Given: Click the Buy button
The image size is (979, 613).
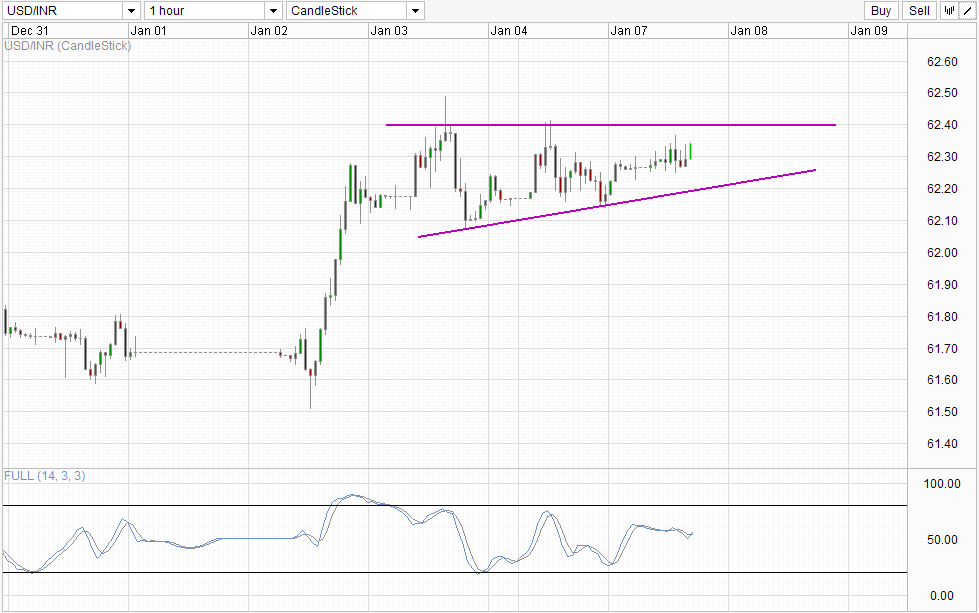Looking at the screenshot, I should [x=881, y=11].
